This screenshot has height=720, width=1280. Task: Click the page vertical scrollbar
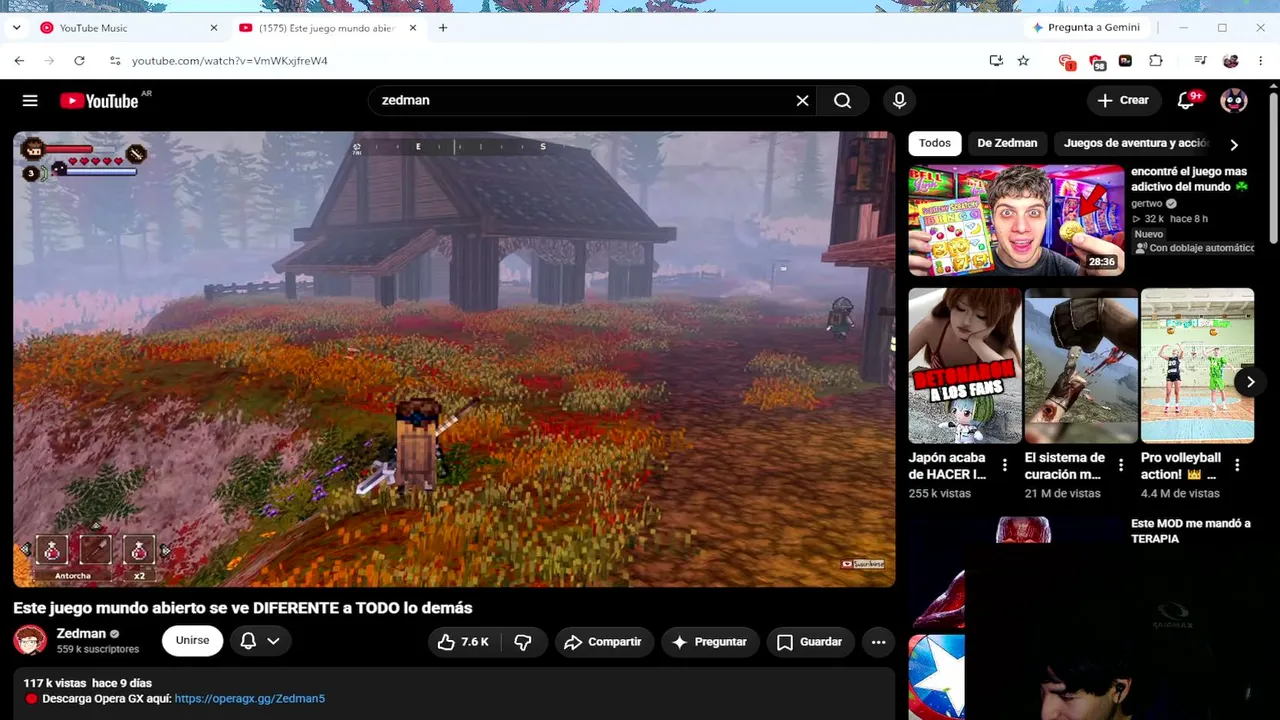coord(1273,167)
